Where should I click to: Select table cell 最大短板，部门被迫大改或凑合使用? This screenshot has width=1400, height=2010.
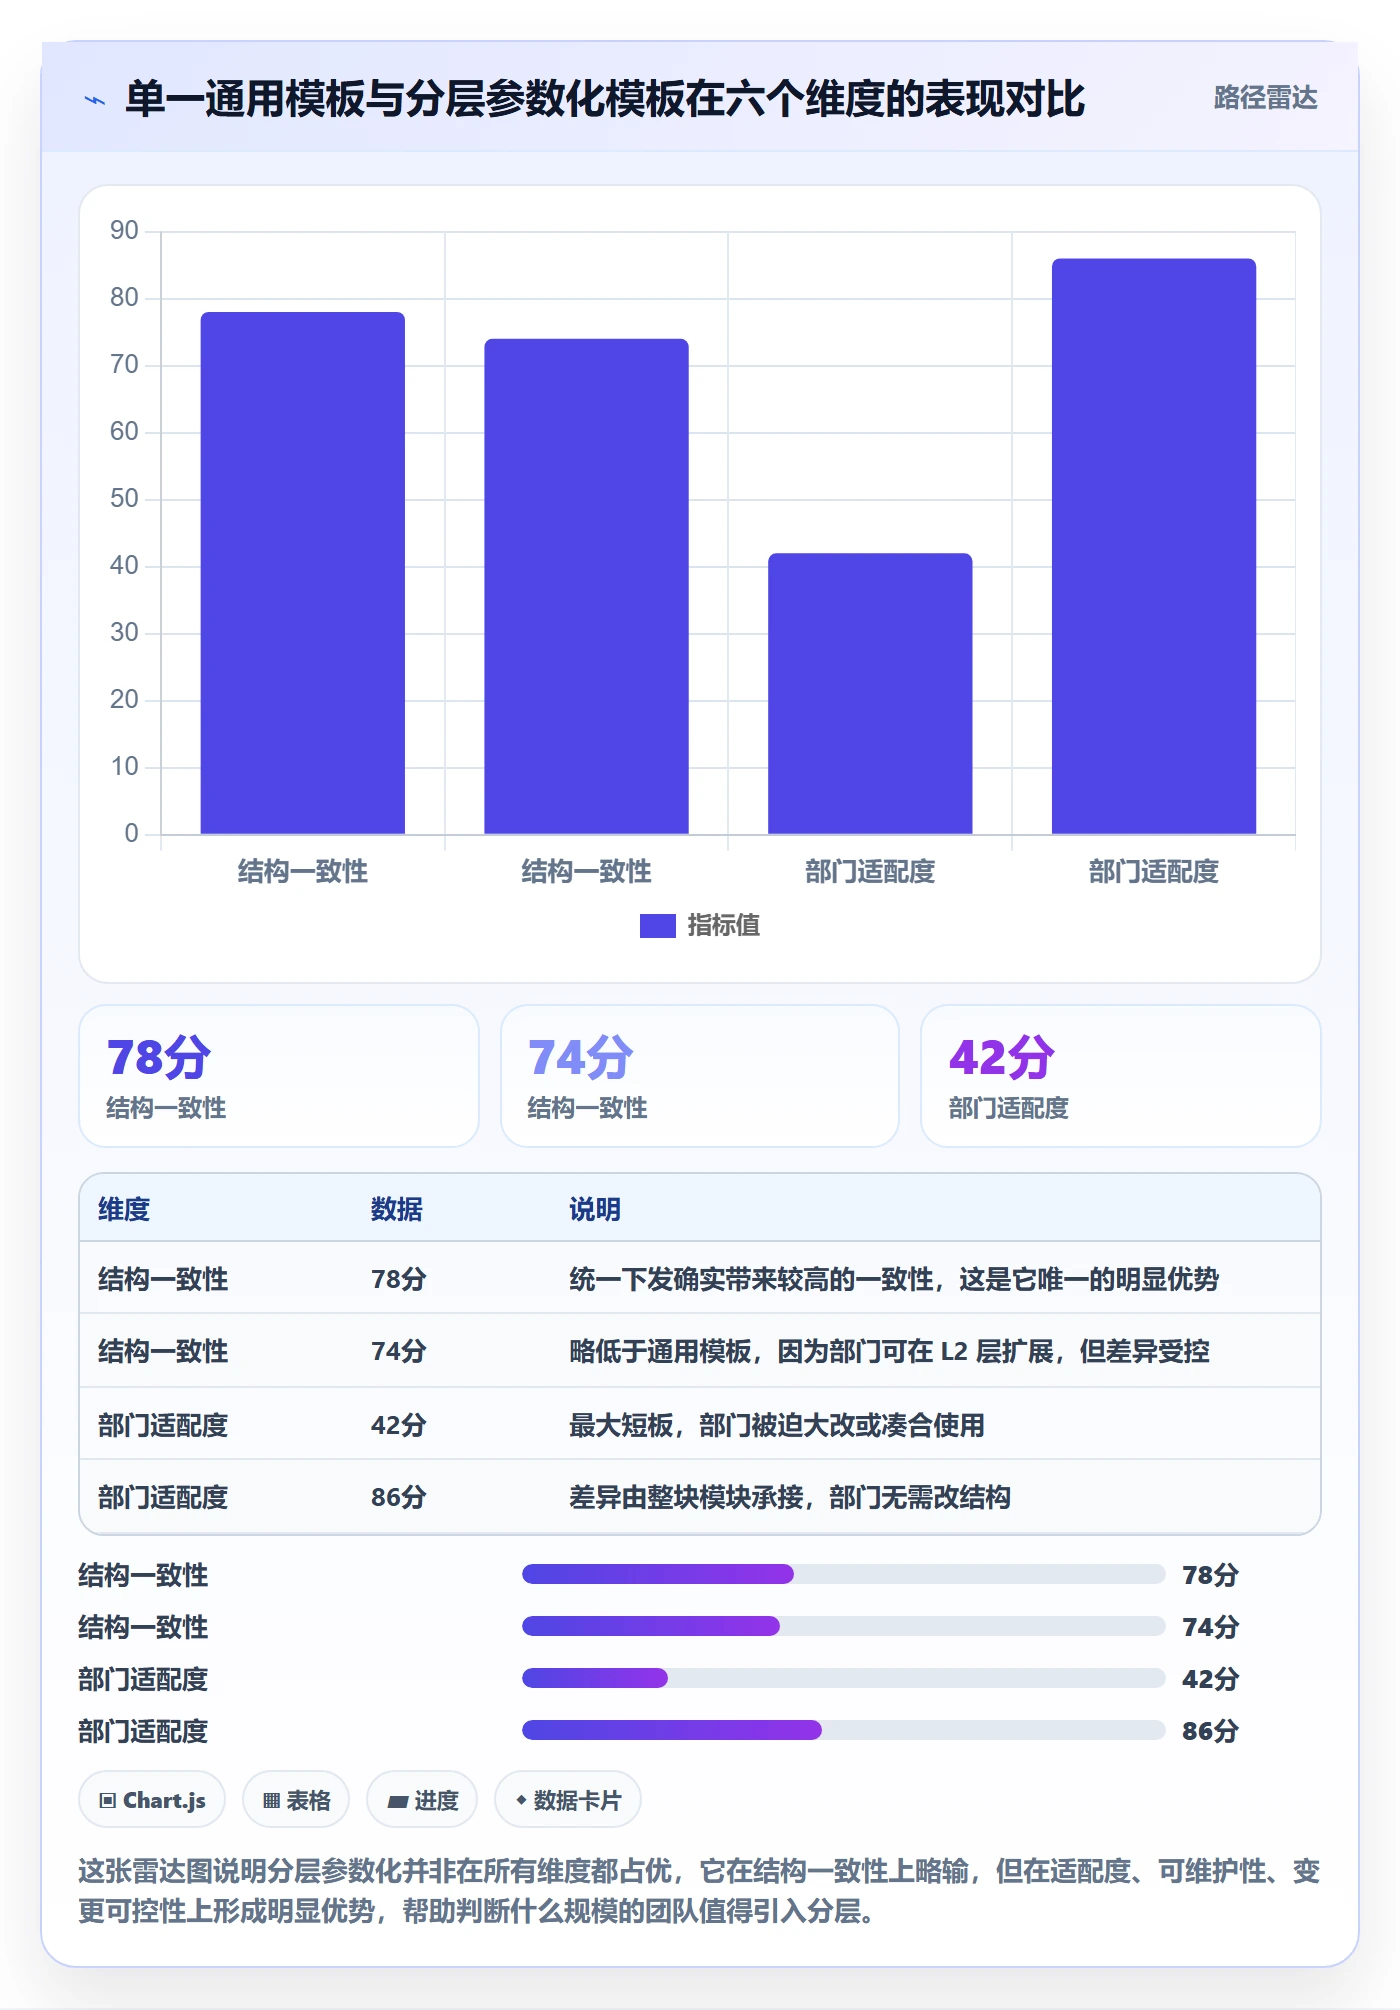coord(777,1425)
